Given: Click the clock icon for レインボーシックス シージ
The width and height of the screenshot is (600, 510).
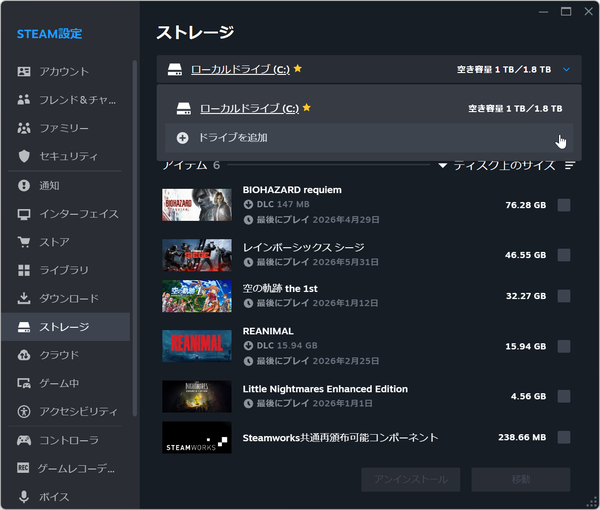Looking at the screenshot, I should coord(248,262).
